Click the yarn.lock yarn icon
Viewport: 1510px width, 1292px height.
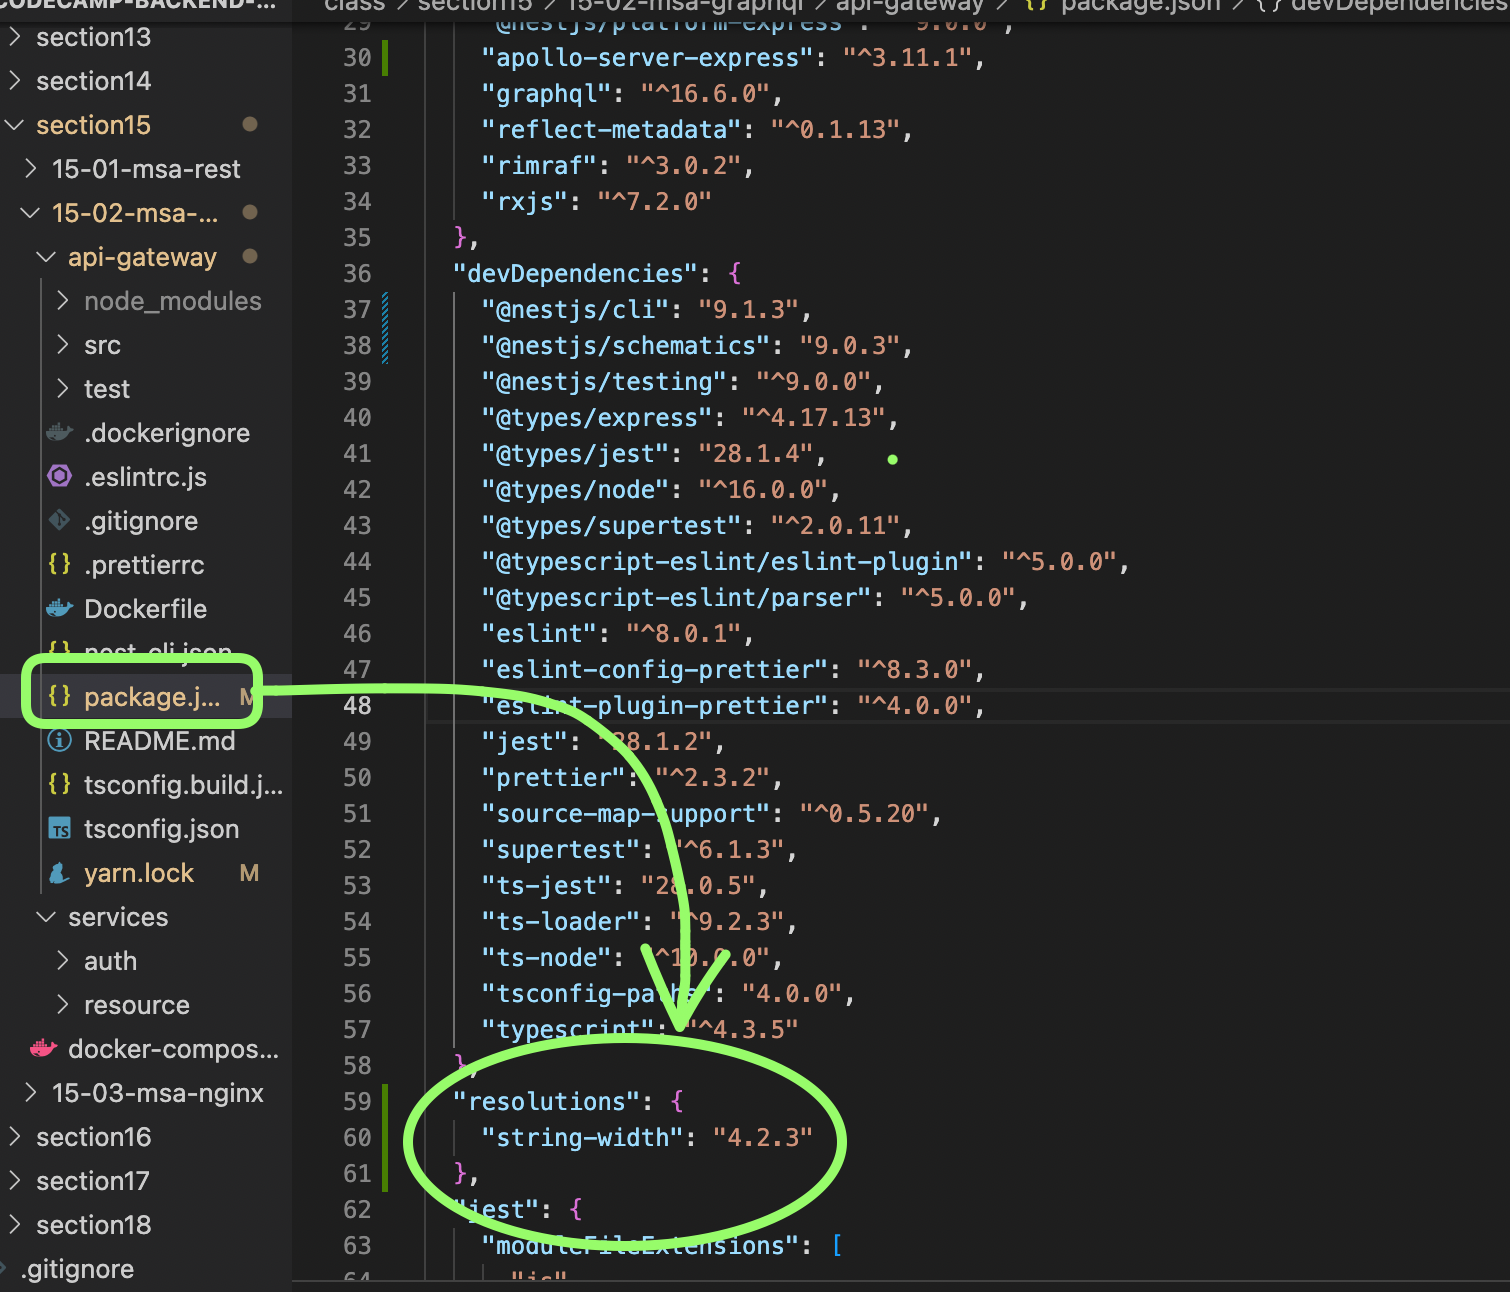[60, 873]
